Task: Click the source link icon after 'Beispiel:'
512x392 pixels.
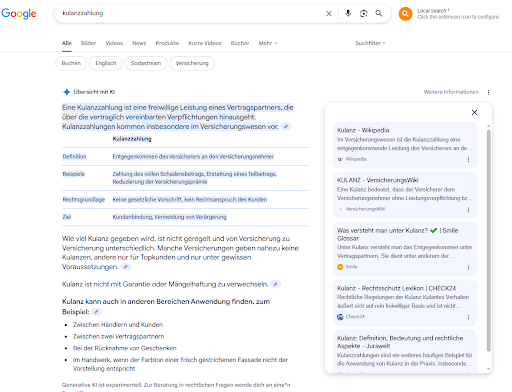Action: coord(96,312)
